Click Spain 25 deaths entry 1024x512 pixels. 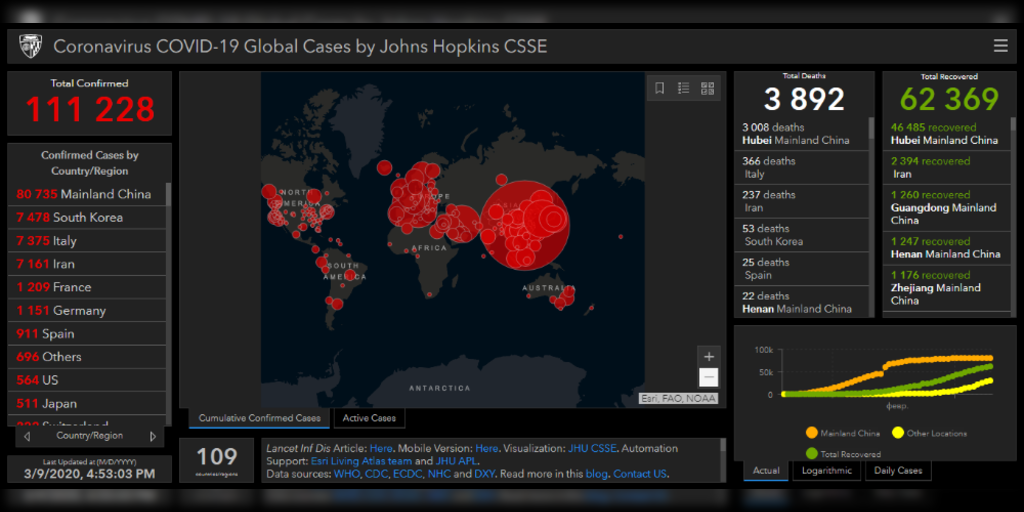coord(802,268)
